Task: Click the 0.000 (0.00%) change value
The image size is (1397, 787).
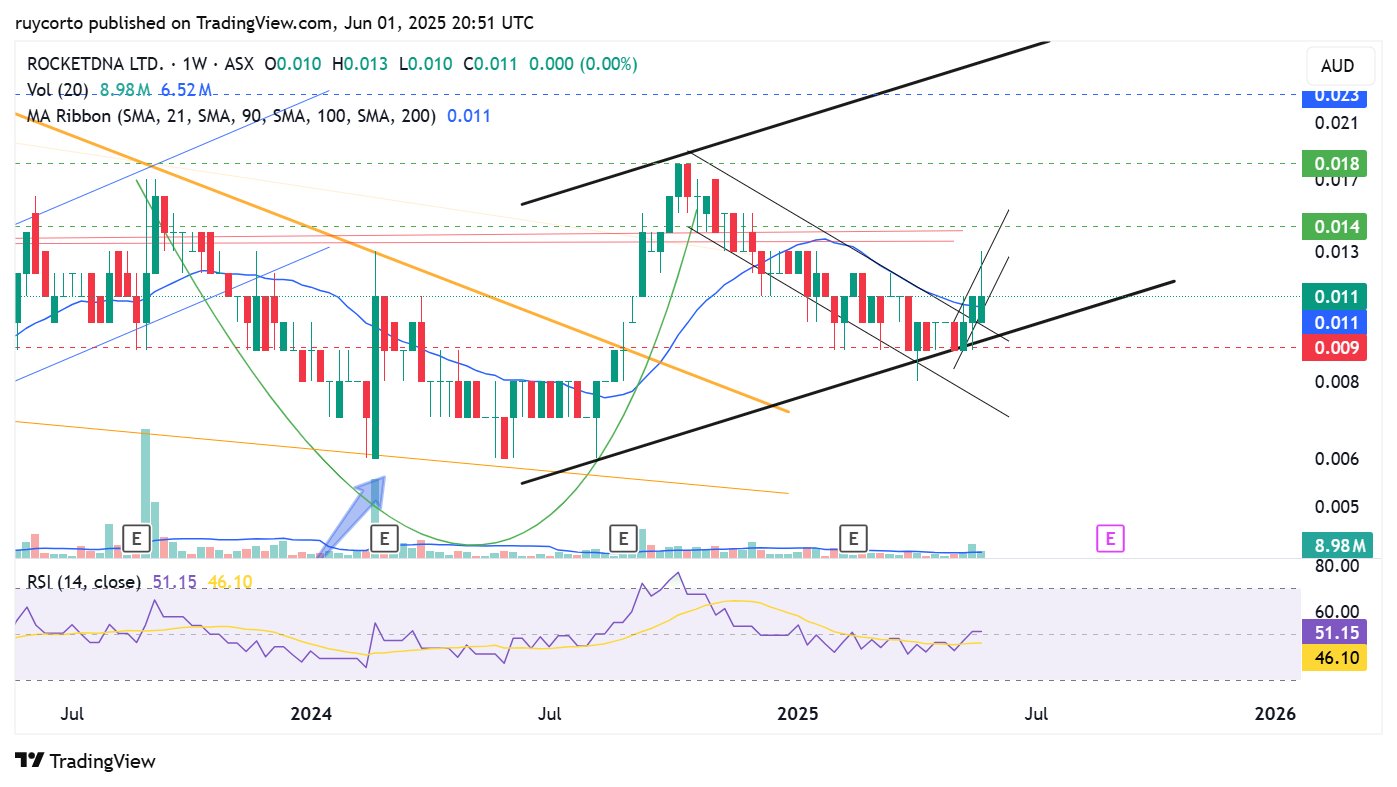Action: 581,64
